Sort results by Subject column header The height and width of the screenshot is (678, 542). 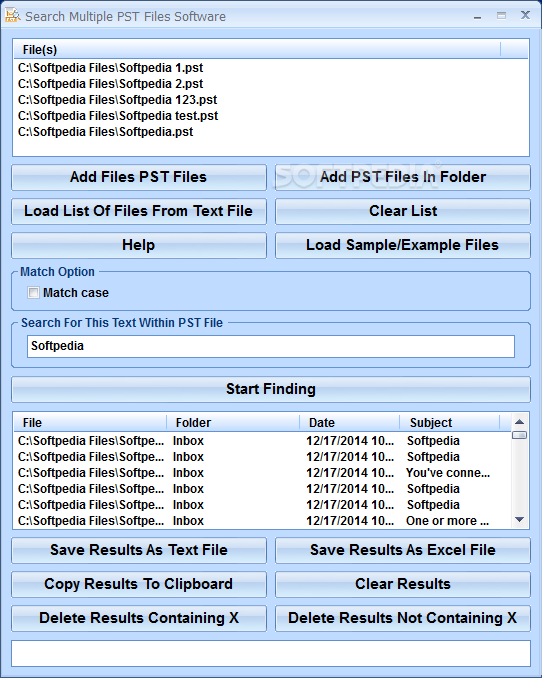[x=449, y=422]
